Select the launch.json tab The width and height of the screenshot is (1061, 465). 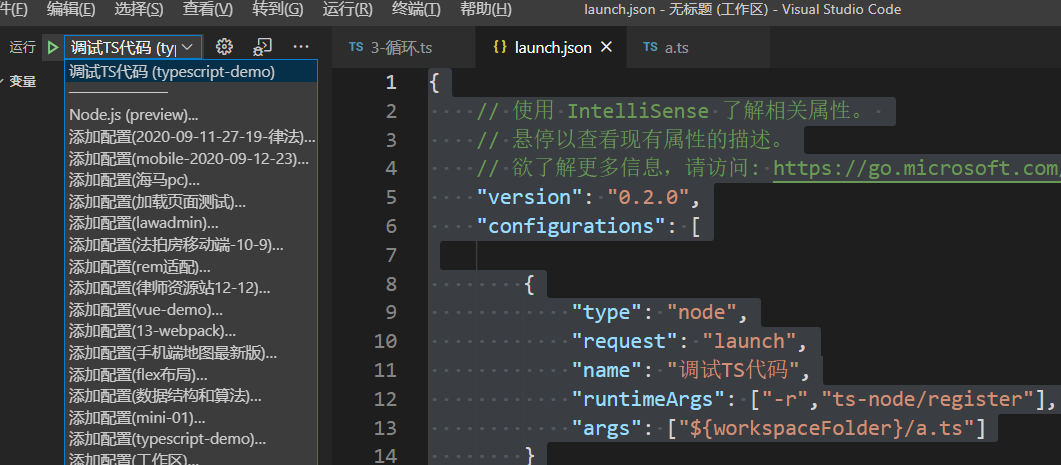point(551,47)
